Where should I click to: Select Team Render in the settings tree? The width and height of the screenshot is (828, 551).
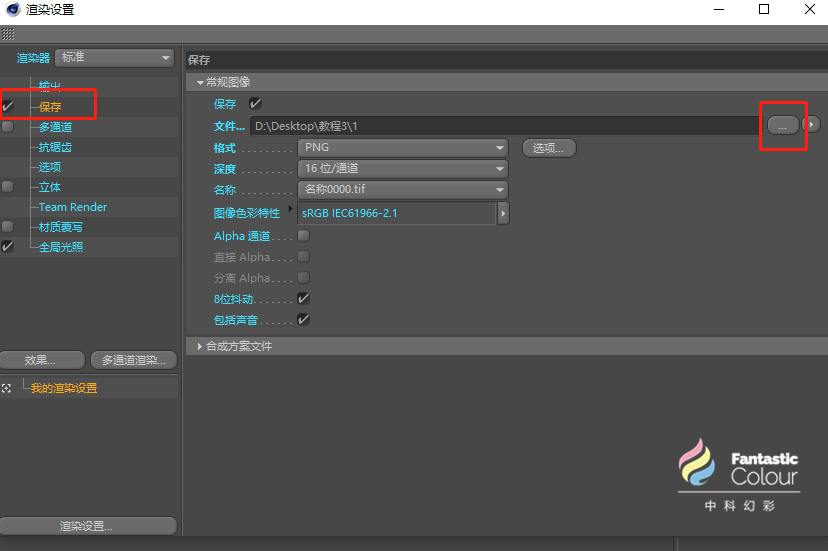tap(73, 207)
